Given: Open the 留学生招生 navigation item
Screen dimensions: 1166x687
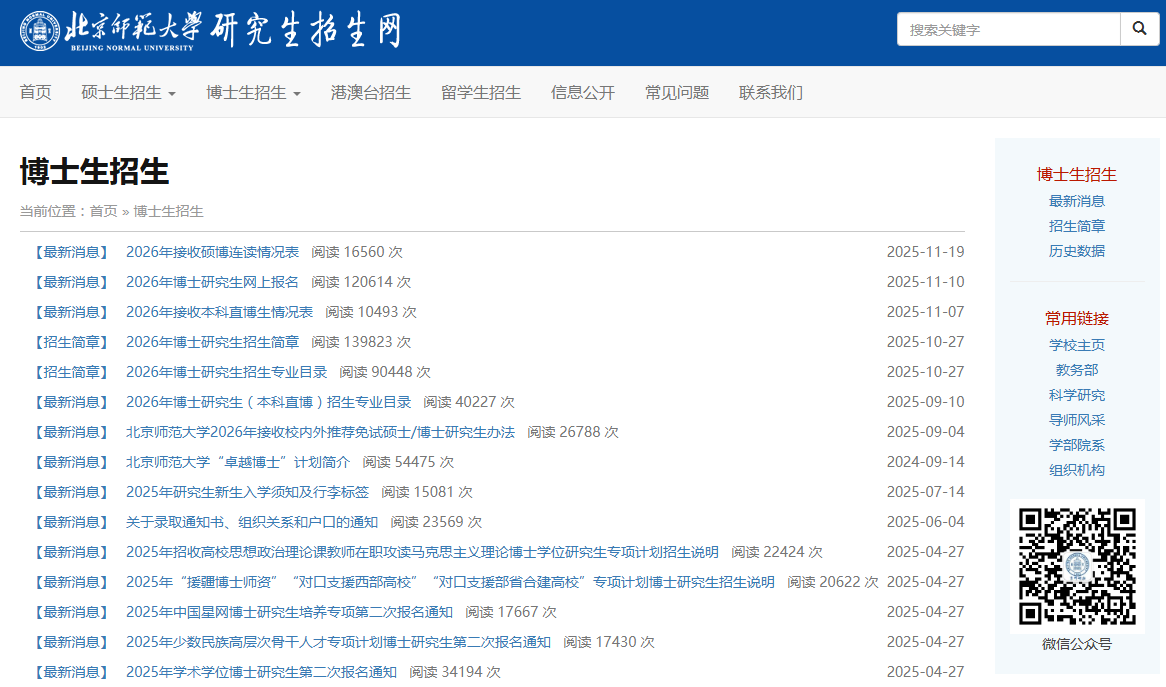Looking at the screenshot, I should click(x=481, y=93).
